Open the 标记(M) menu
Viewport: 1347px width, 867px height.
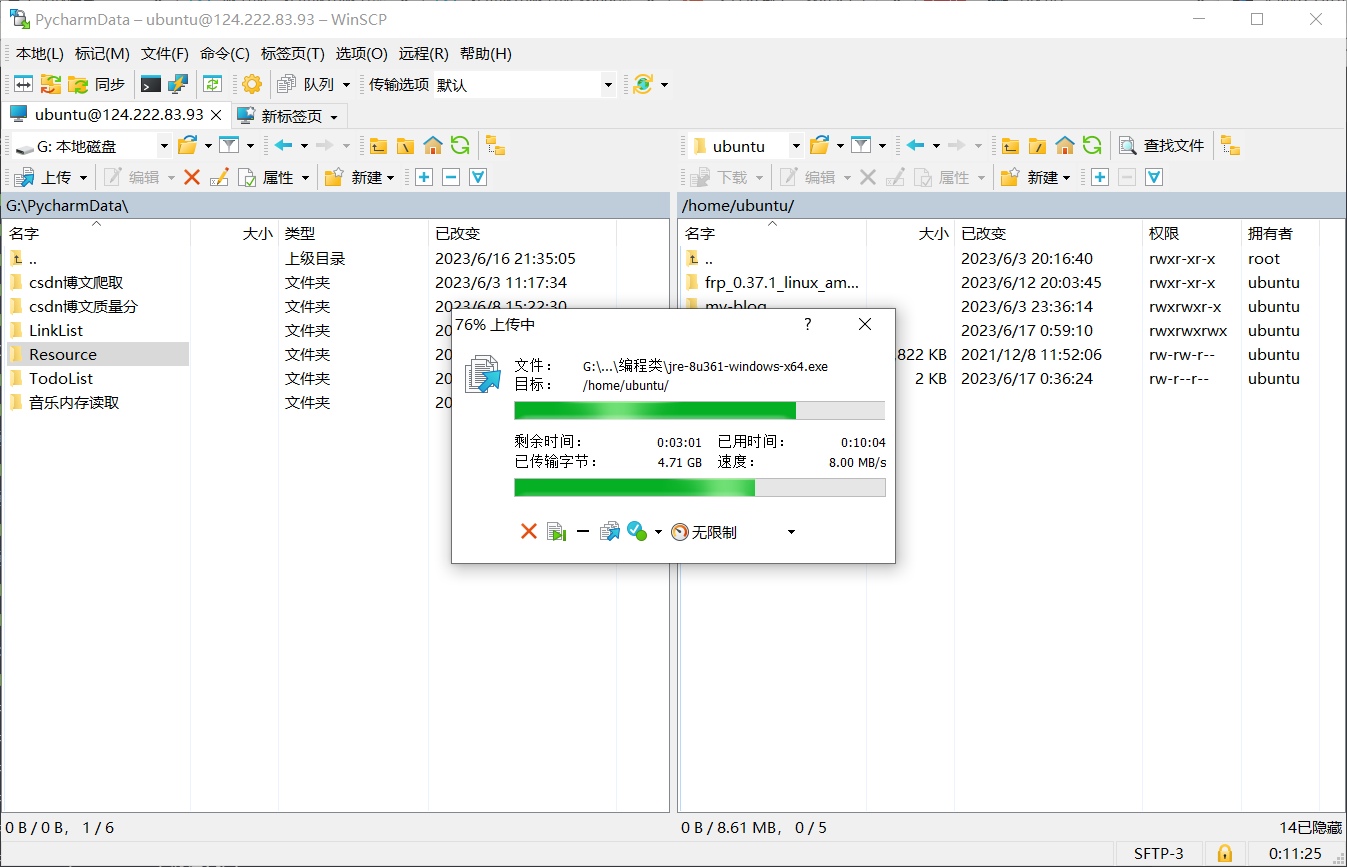(x=102, y=53)
